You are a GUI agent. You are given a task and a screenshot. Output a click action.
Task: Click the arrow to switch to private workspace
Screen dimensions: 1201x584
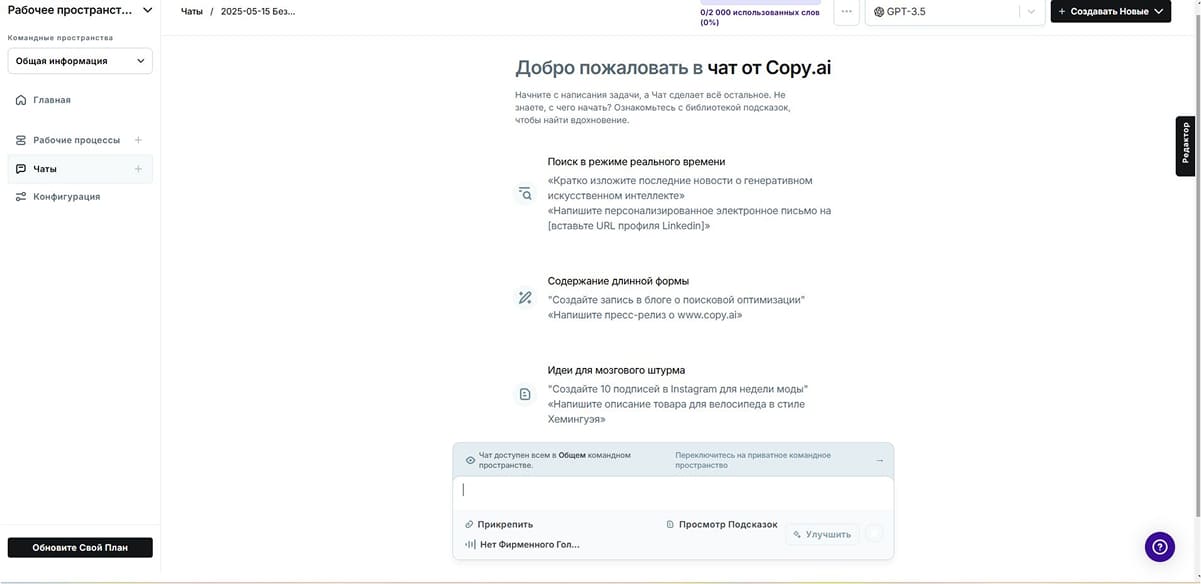(x=879, y=460)
